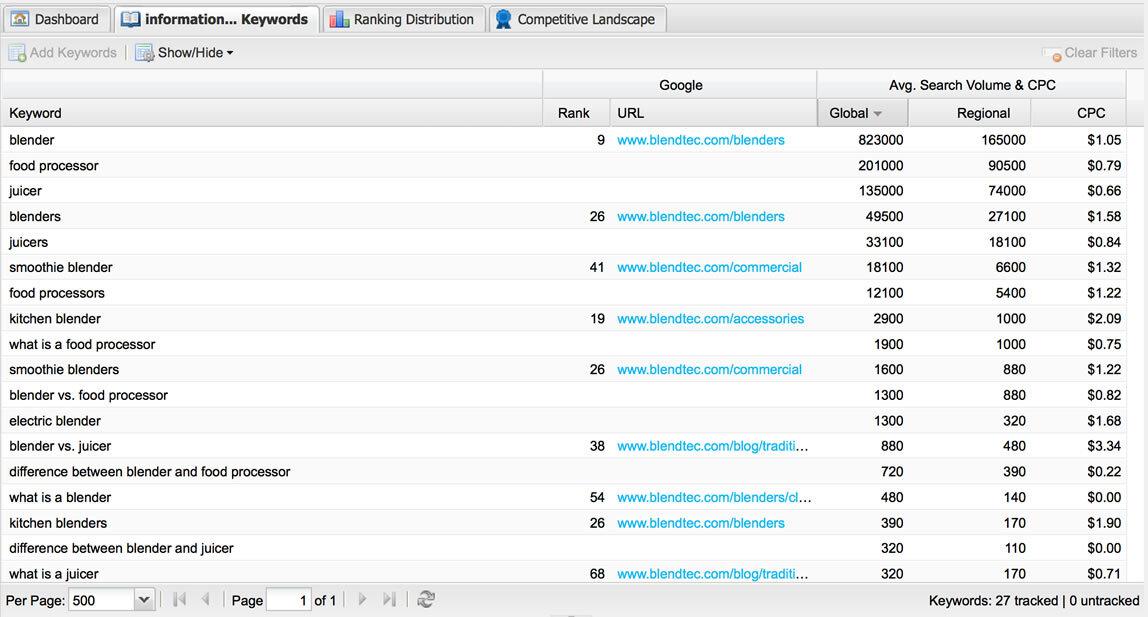Viewport: 1148px width, 617px height.
Task: Click the first-page navigation icon
Action: pyautogui.click(x=179, y=600)
